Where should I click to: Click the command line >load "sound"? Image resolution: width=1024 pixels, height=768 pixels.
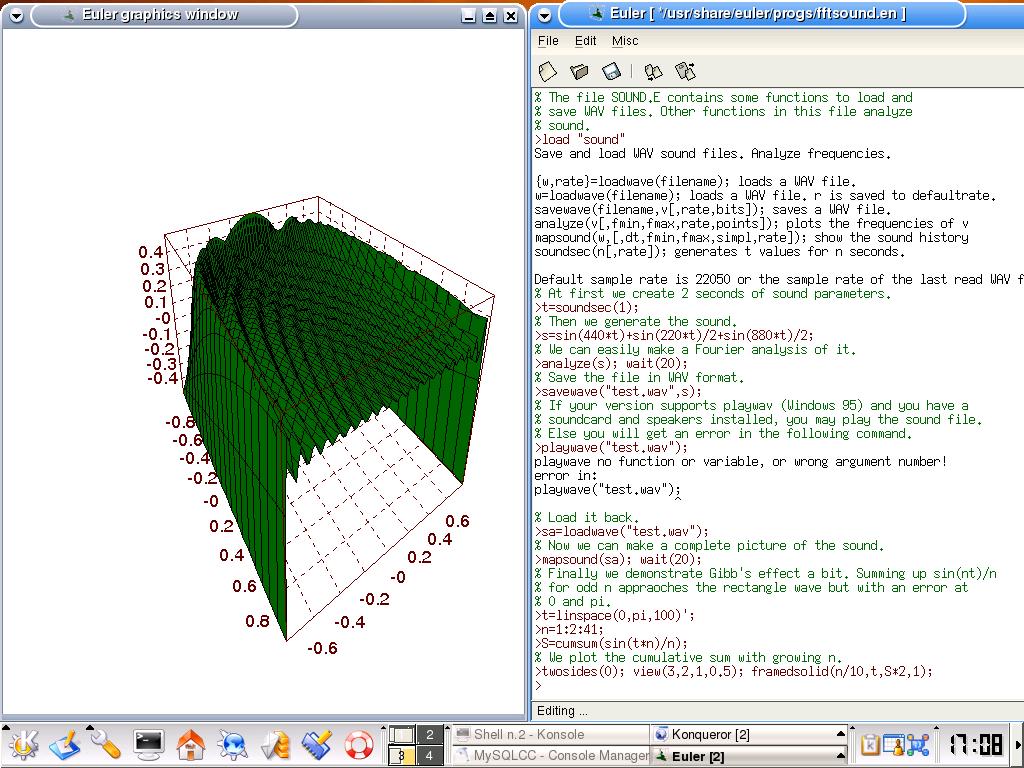(580, 139)
